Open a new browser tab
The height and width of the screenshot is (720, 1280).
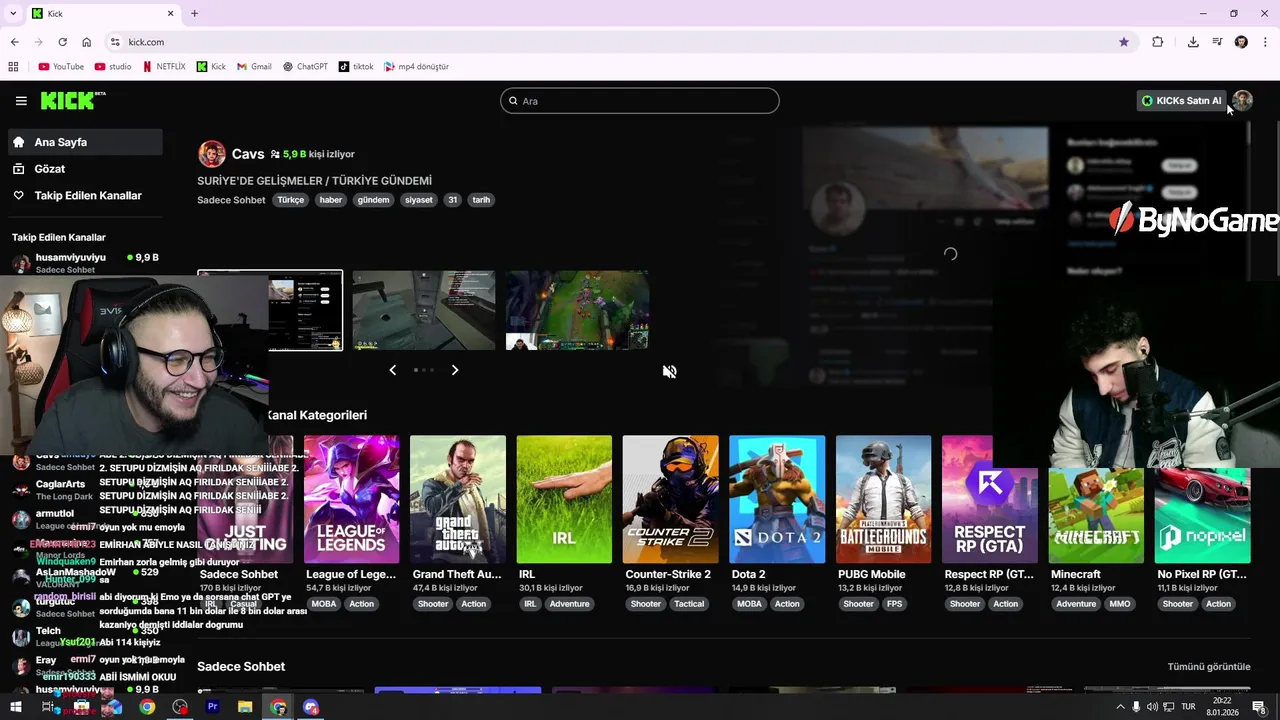[194, 13]
